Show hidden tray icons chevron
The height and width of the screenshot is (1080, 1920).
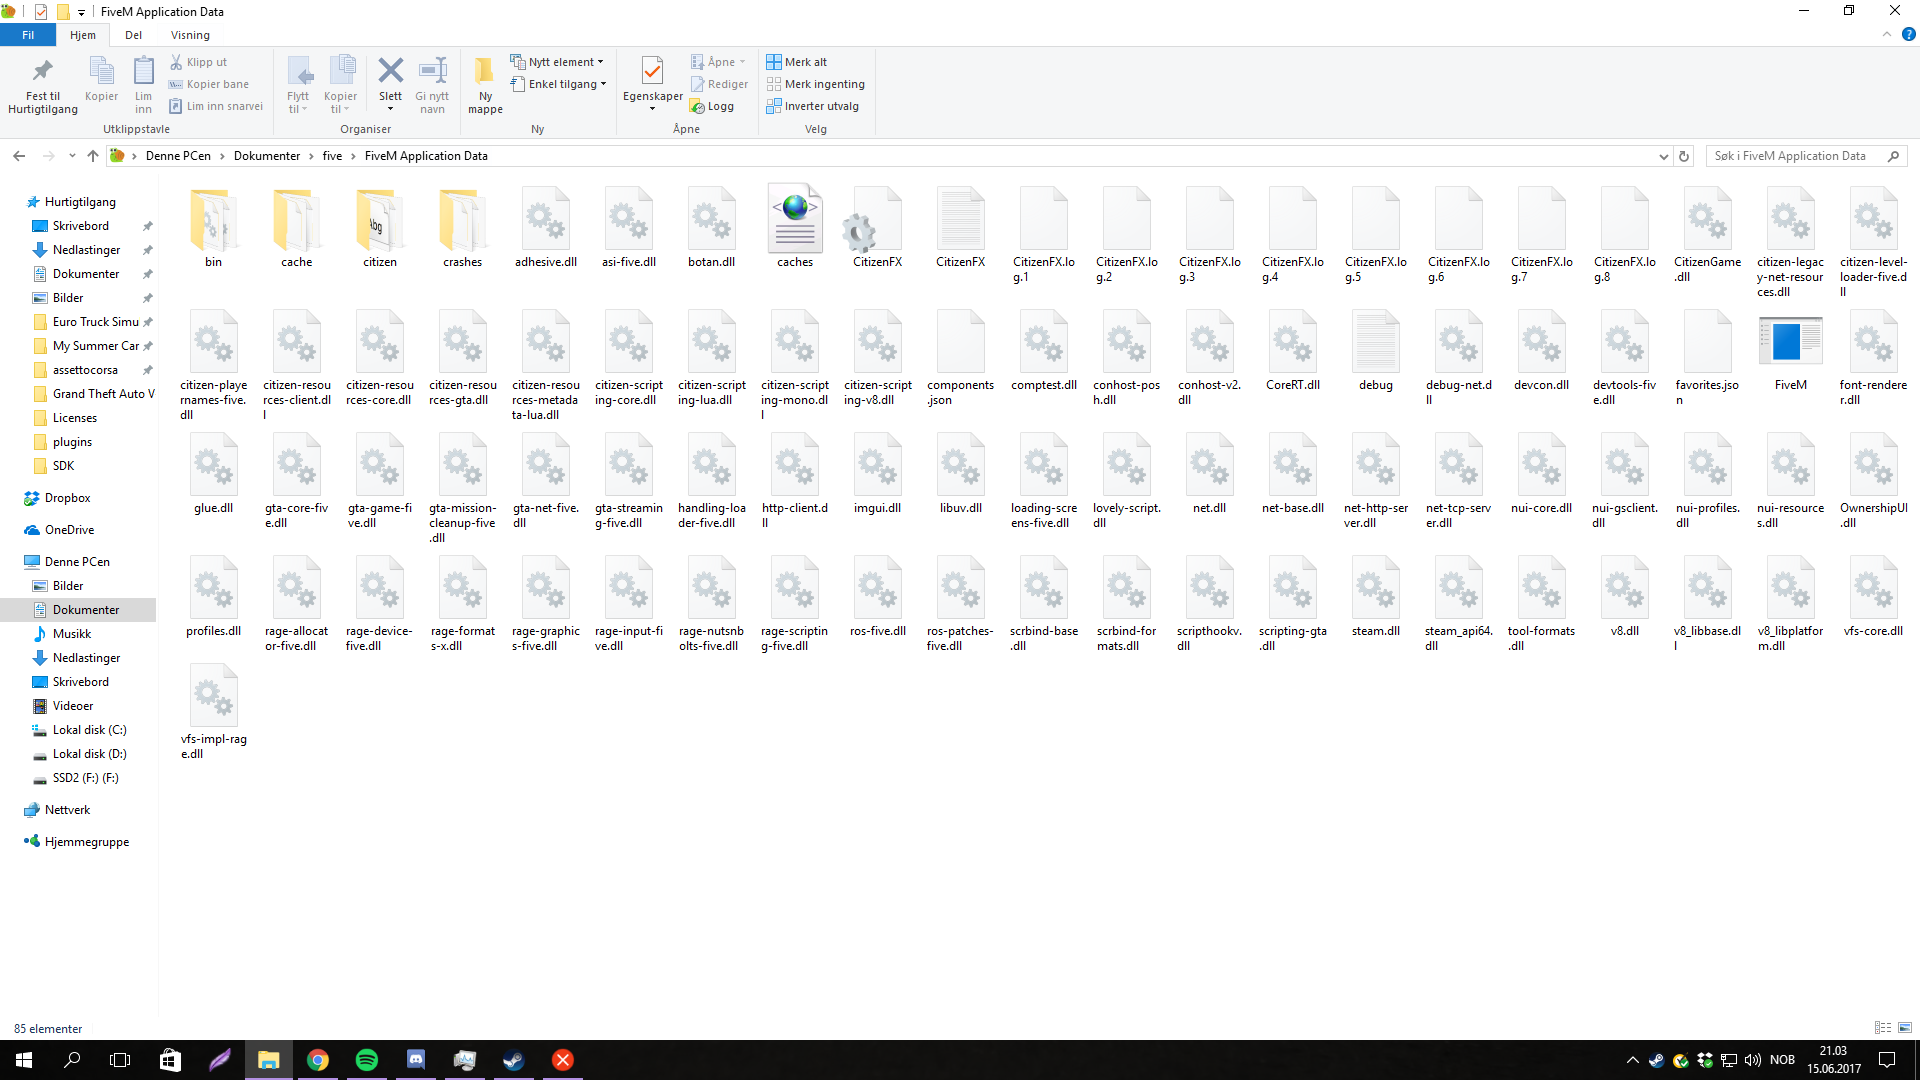[1633, 1060]
